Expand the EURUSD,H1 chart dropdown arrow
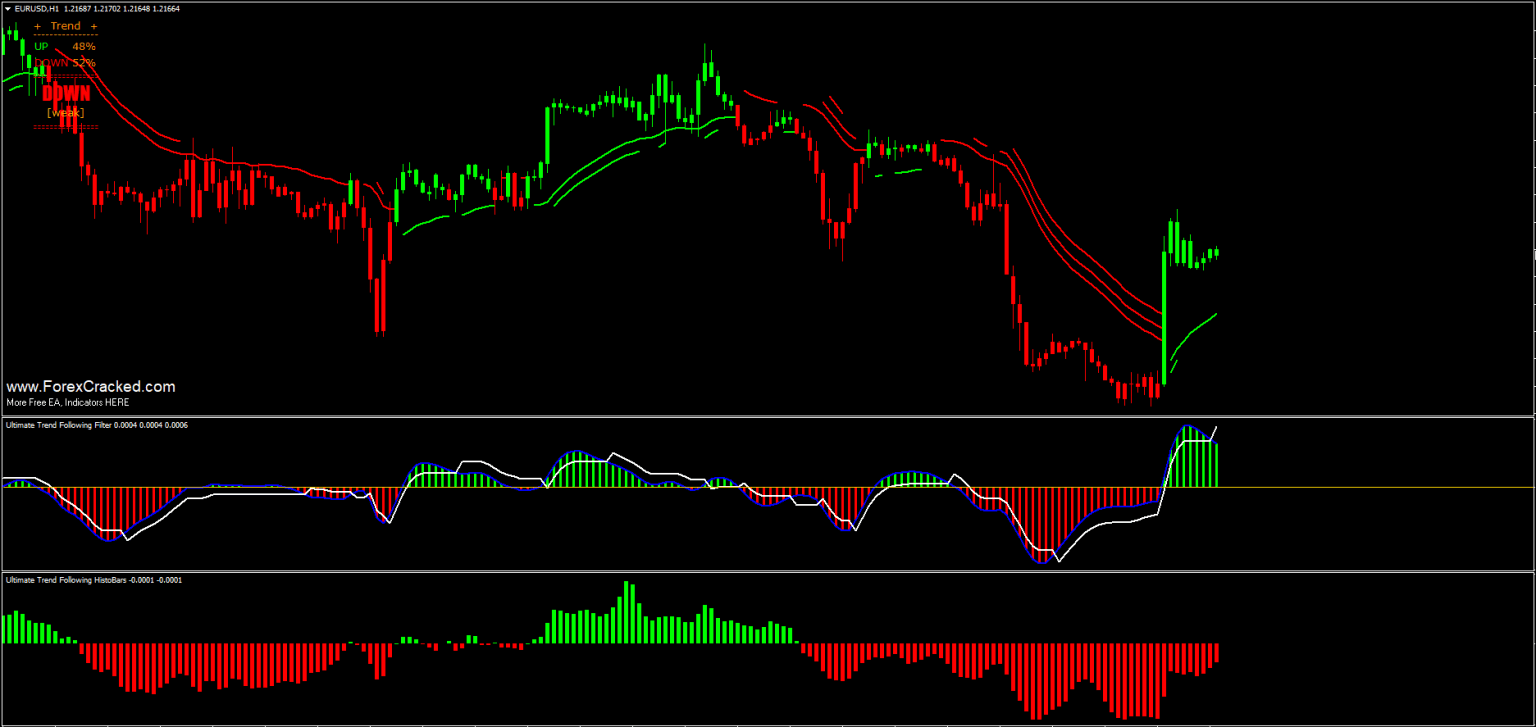 click(x=7, y=8)
